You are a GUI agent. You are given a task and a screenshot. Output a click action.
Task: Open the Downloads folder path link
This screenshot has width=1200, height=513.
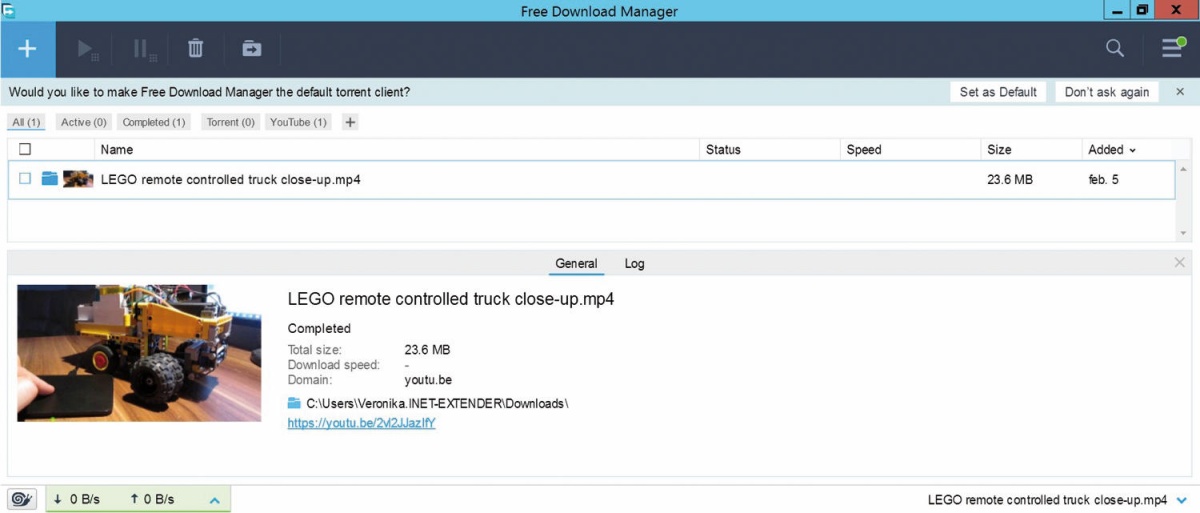coord(437,404)
